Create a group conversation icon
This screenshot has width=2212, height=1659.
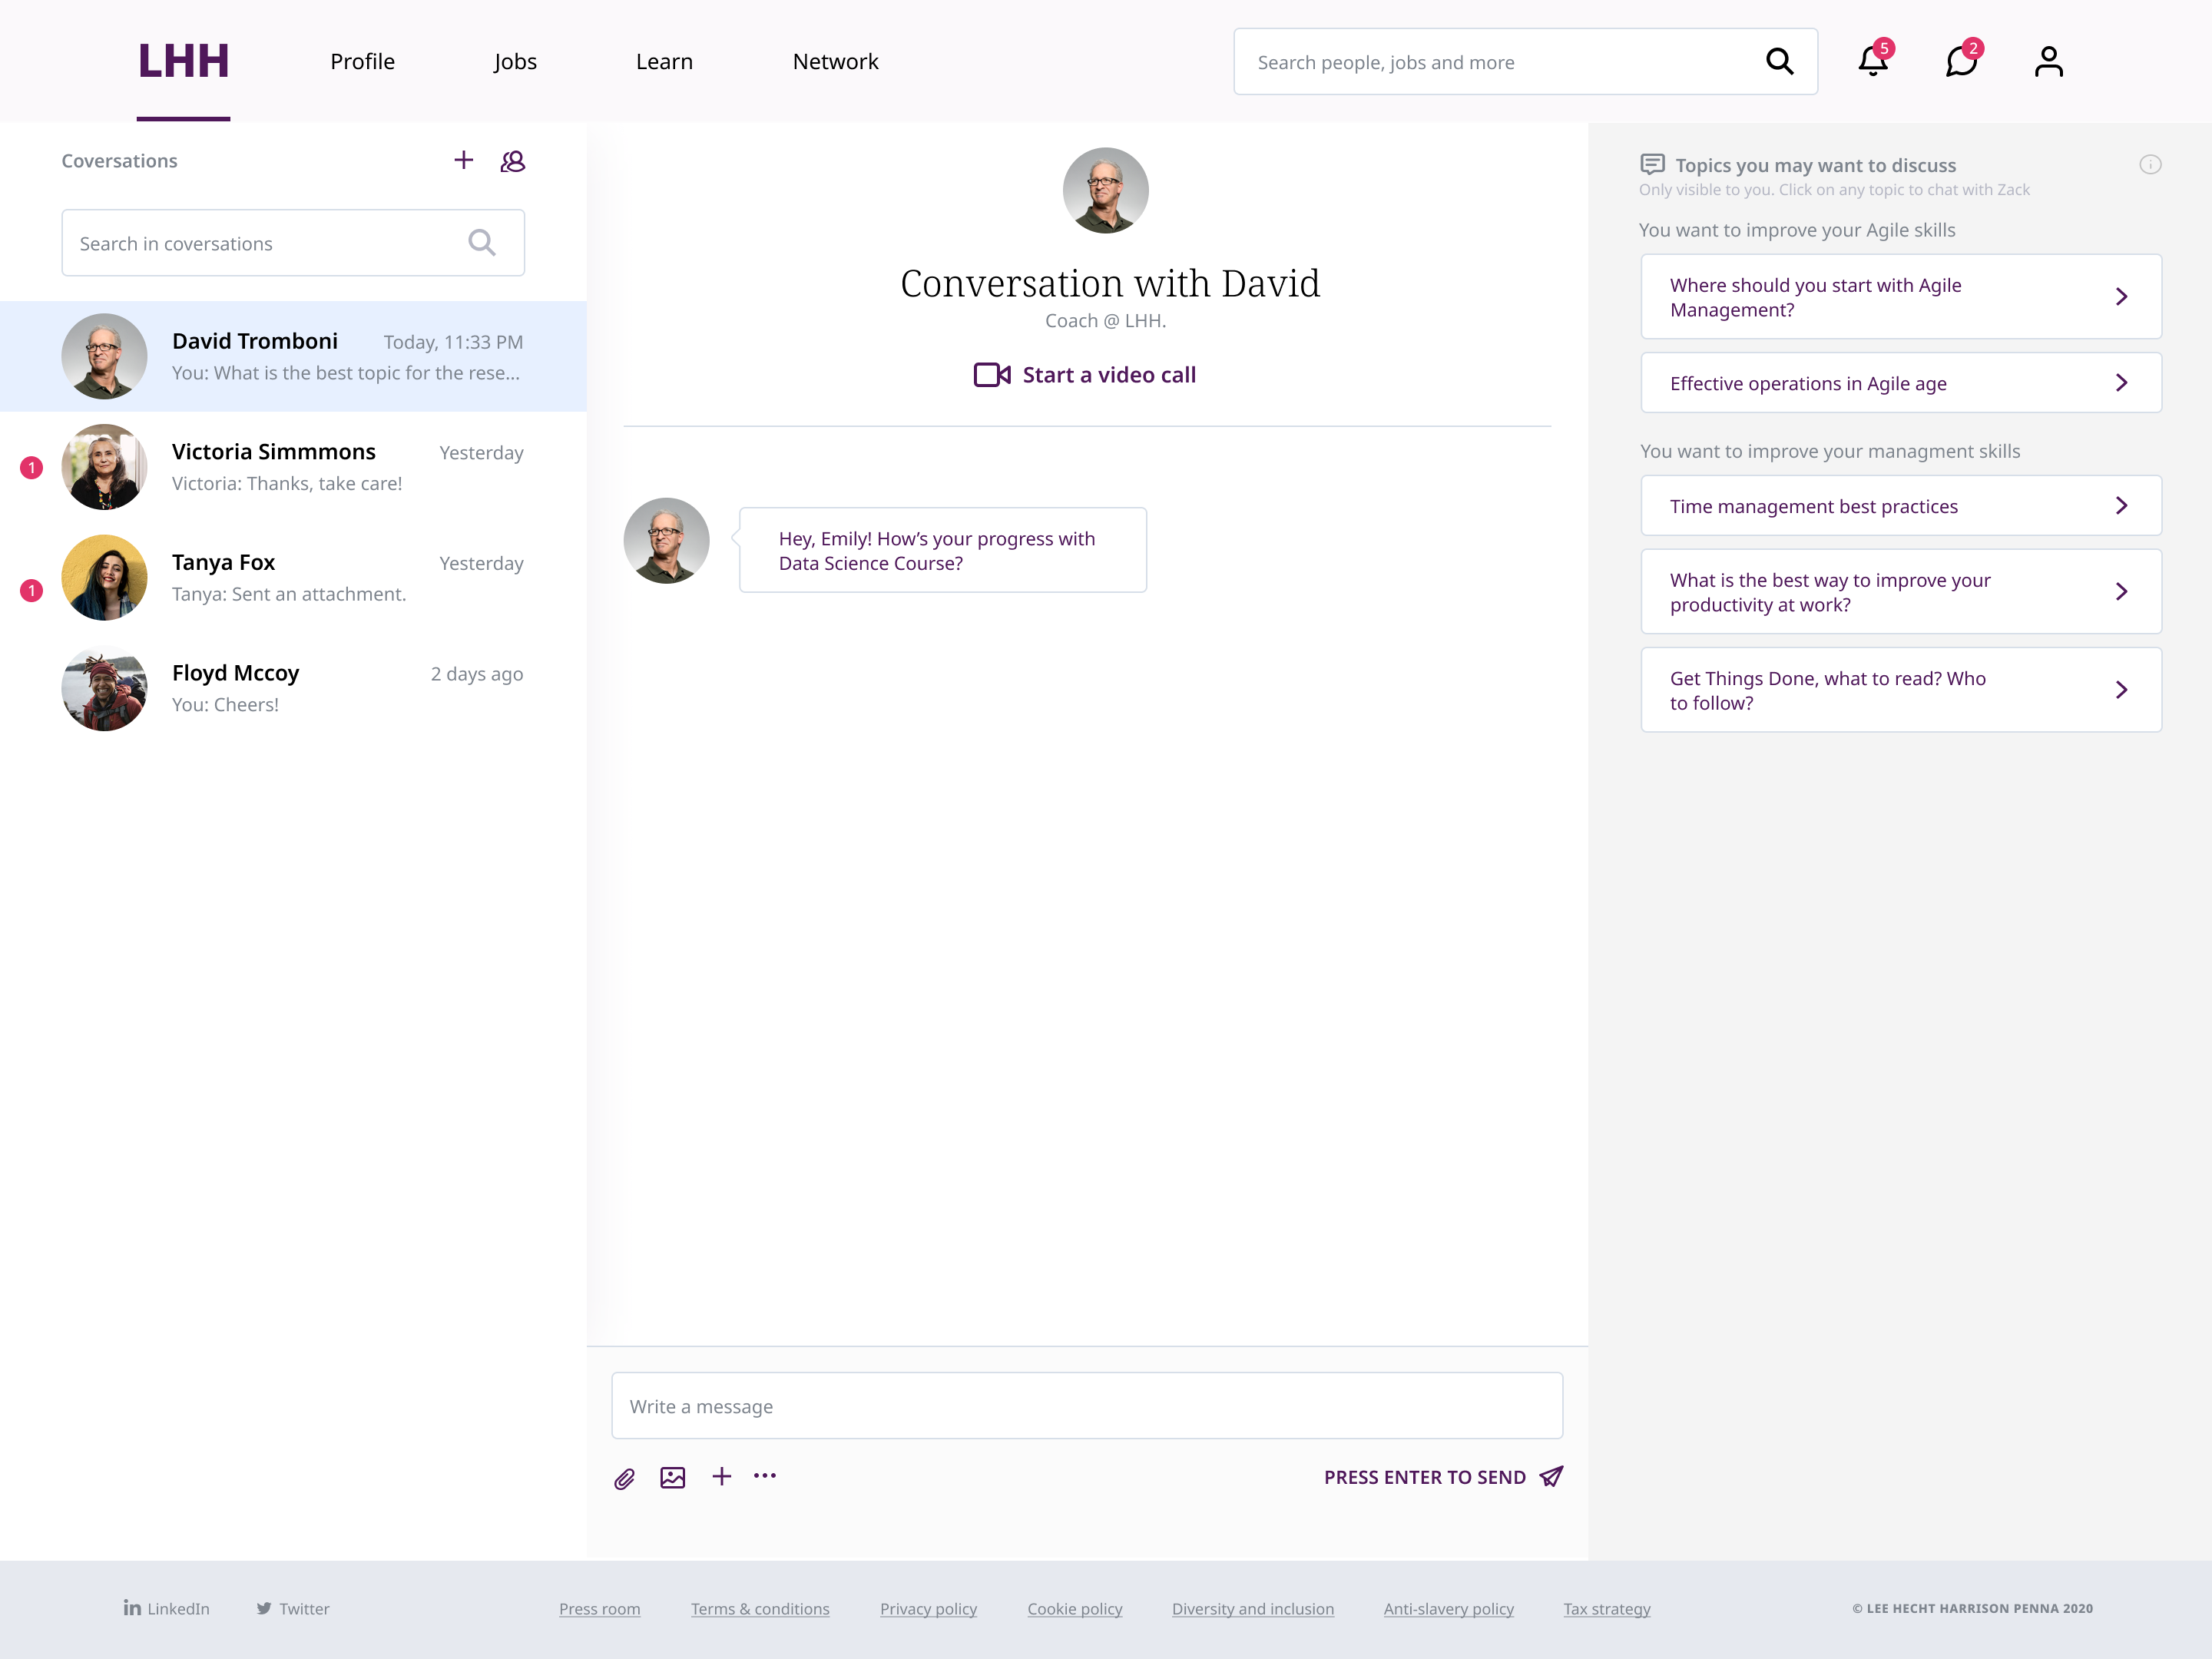(x=513, y=161)
